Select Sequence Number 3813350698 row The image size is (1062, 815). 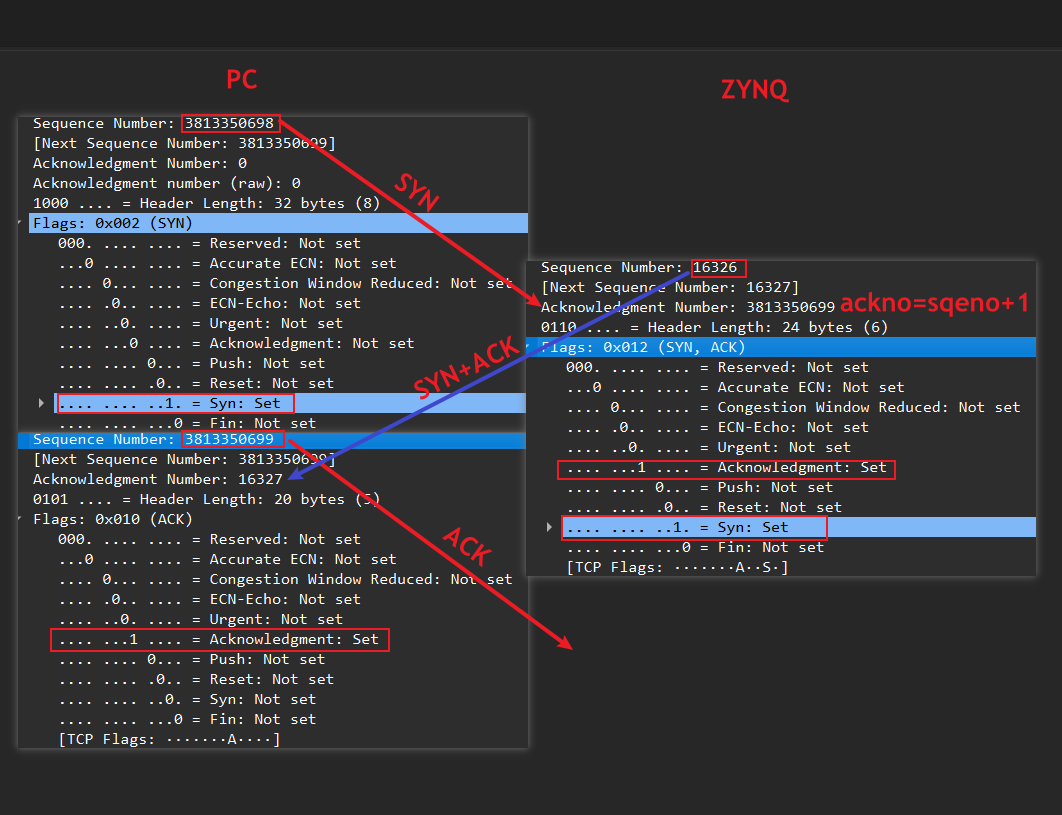[x=153, y=123]
